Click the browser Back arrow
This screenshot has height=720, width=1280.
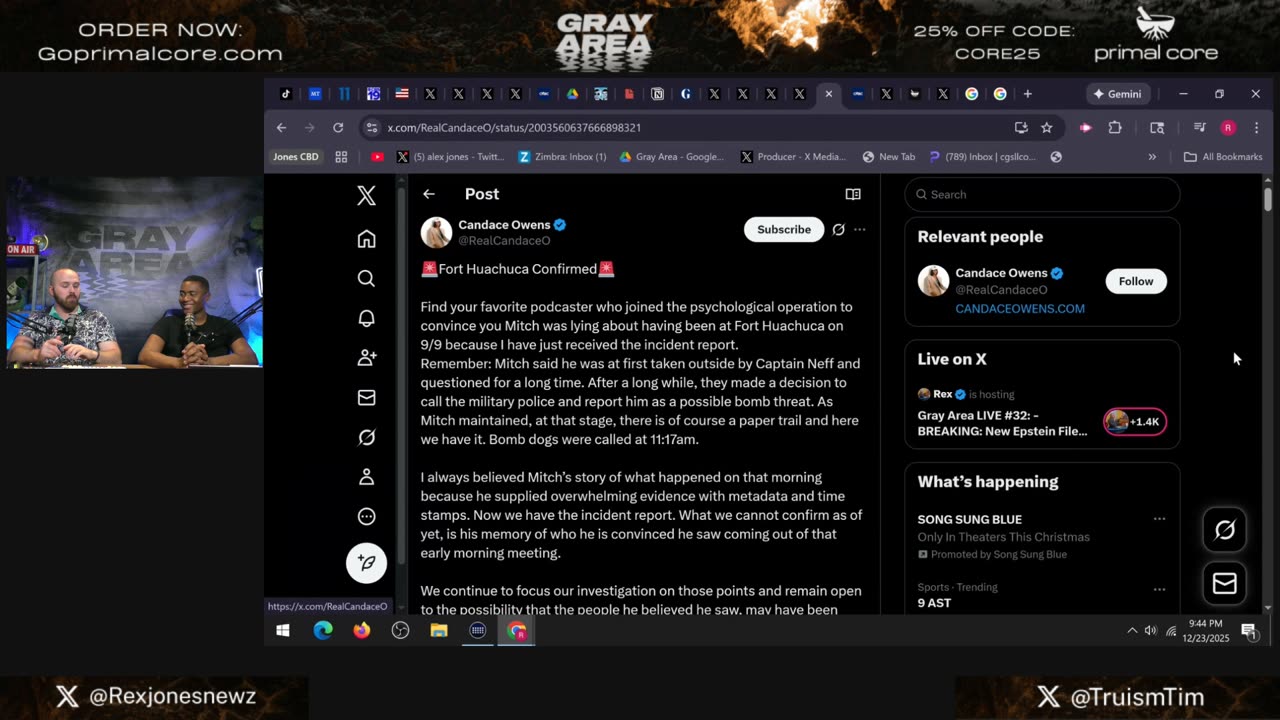(x=282, y=128)
